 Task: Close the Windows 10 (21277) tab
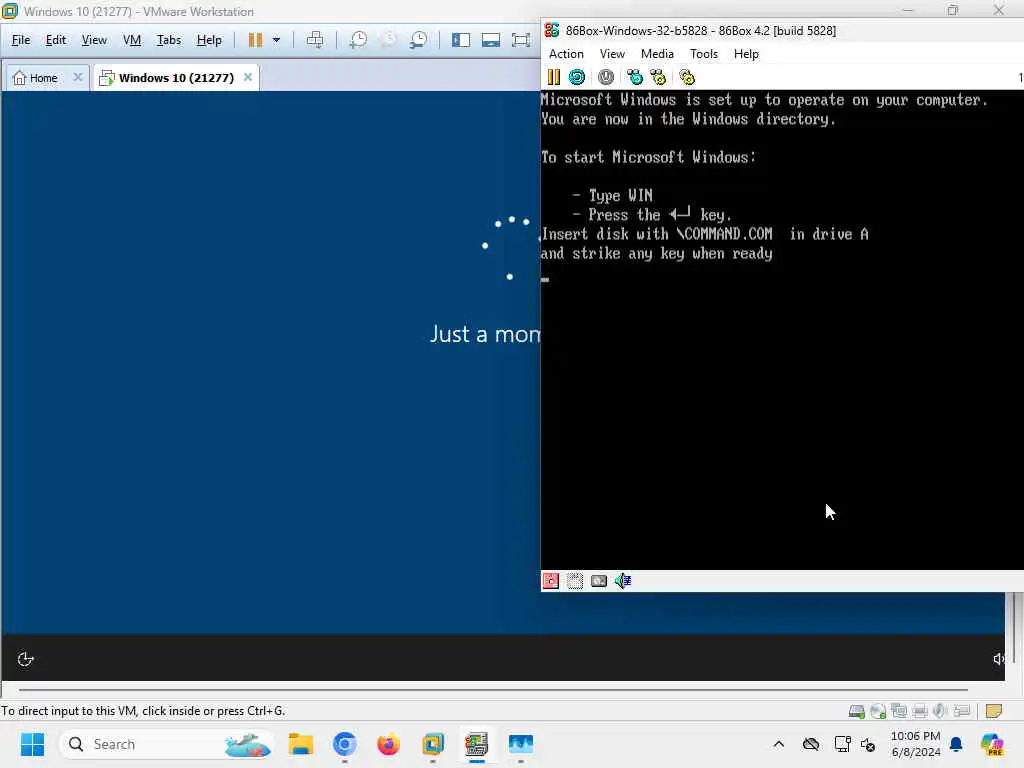tap(248, 77)
